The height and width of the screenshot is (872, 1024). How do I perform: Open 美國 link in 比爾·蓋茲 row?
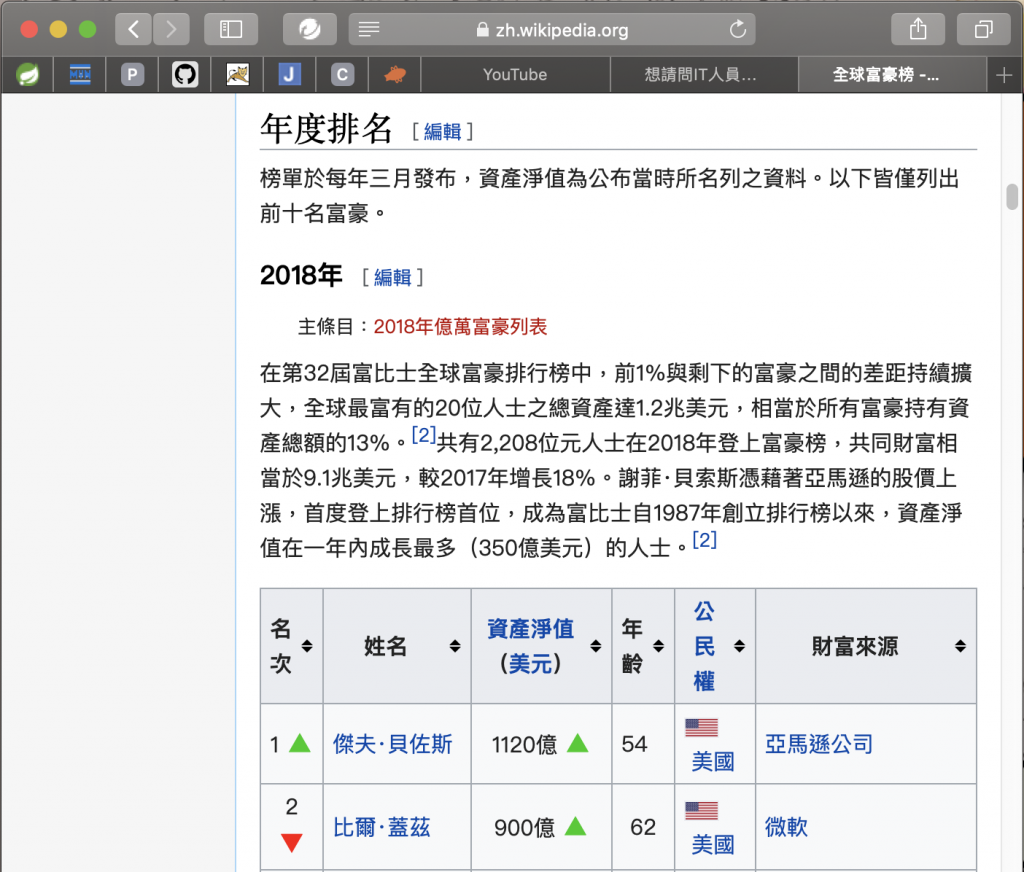712,845
